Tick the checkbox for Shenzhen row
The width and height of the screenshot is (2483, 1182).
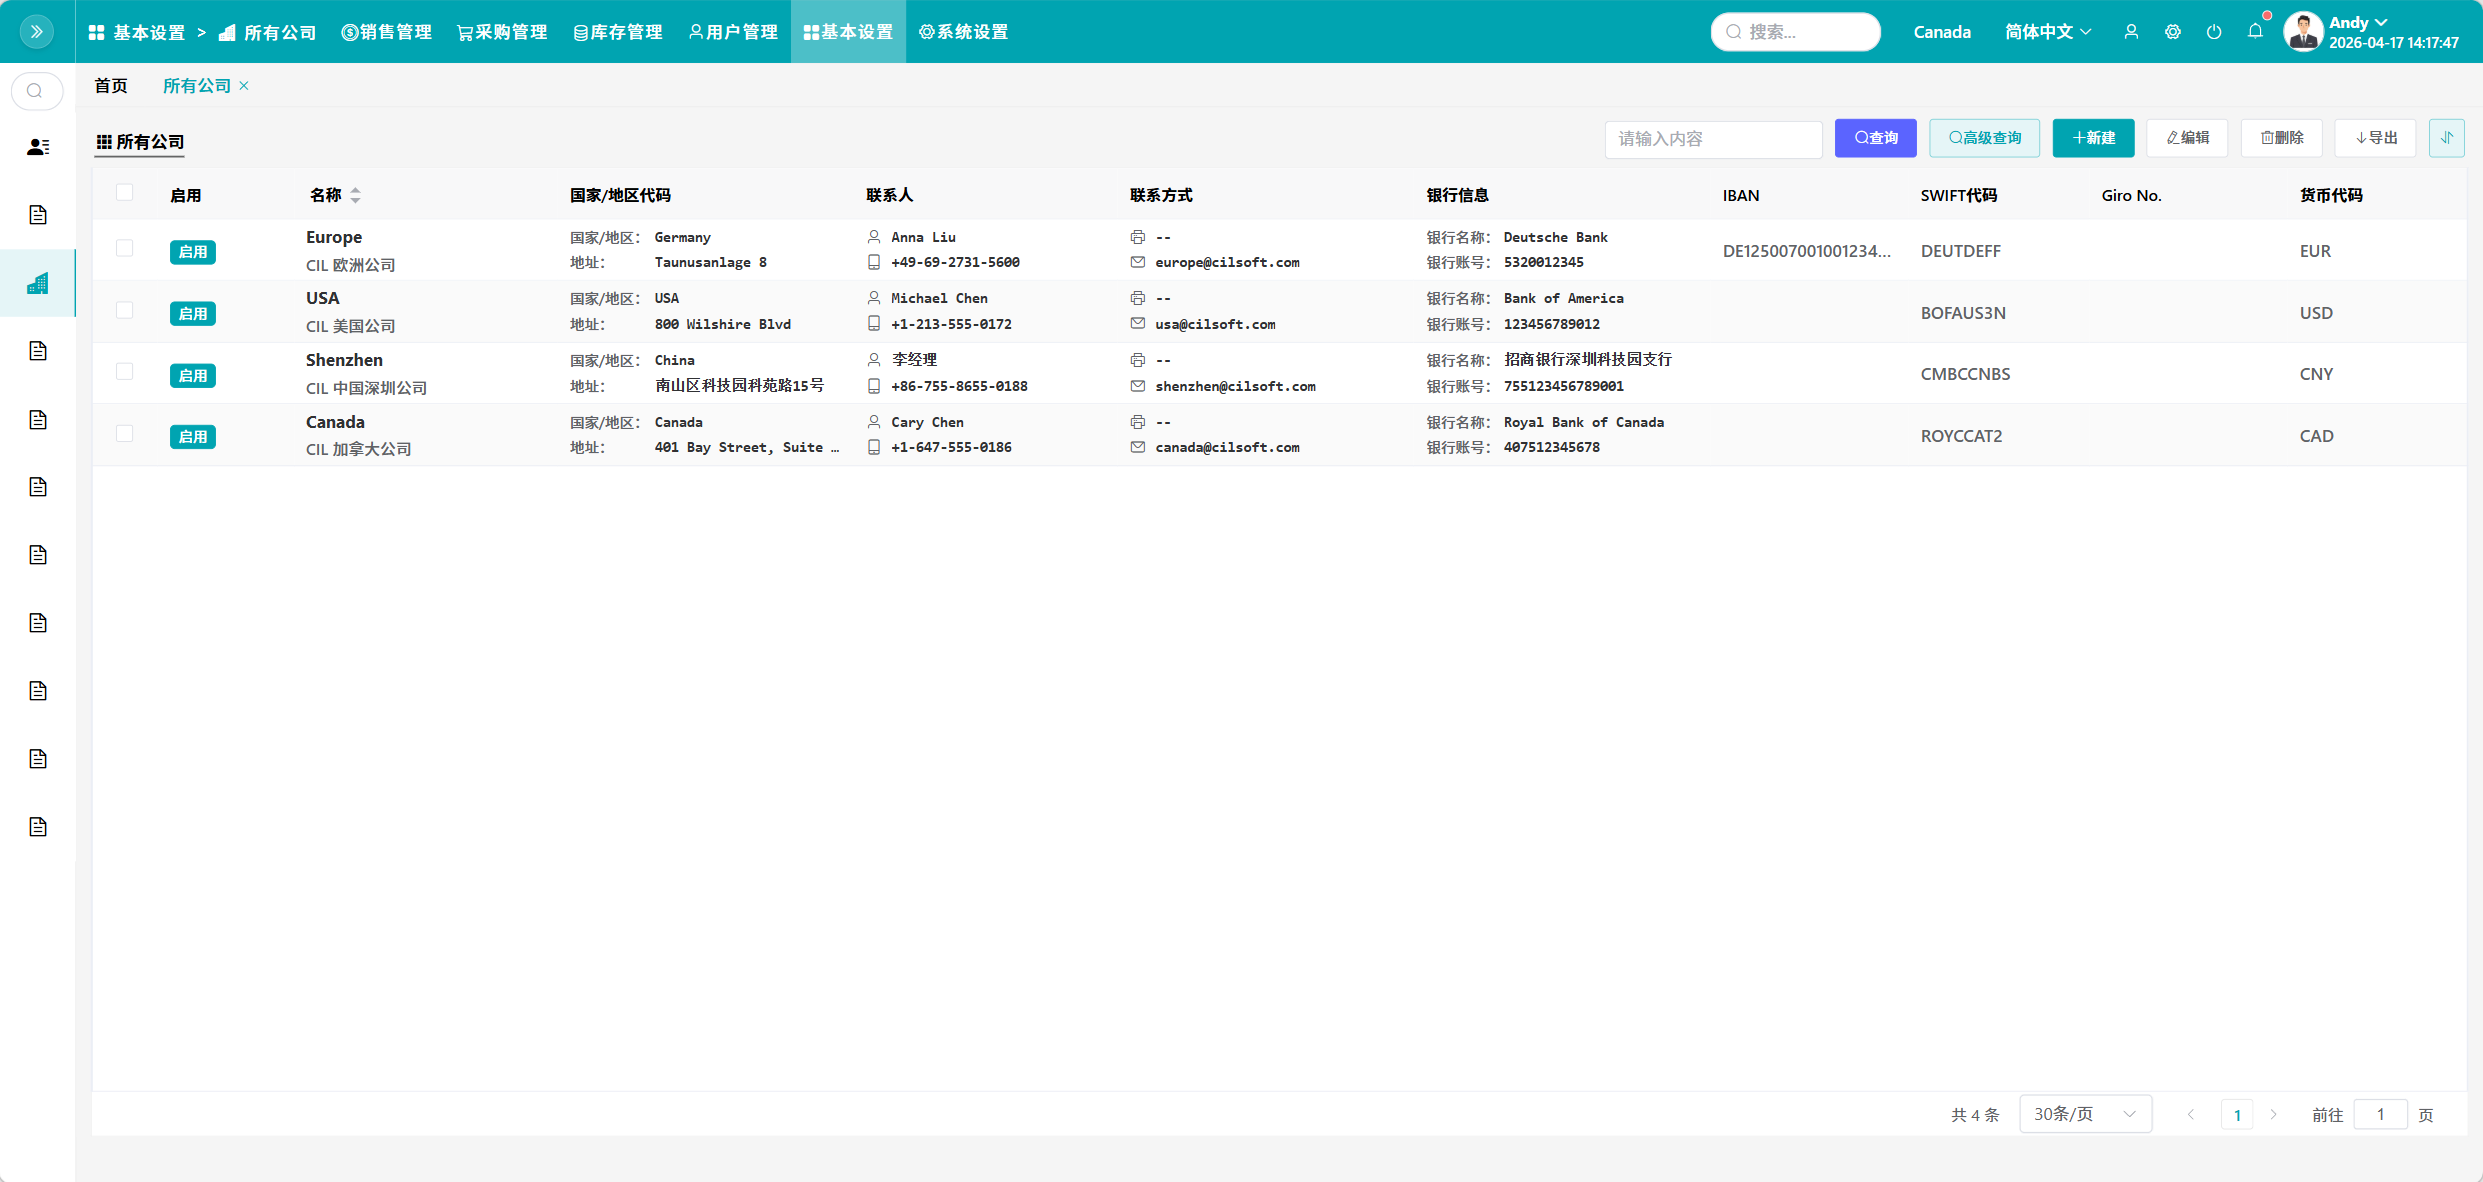124,372
